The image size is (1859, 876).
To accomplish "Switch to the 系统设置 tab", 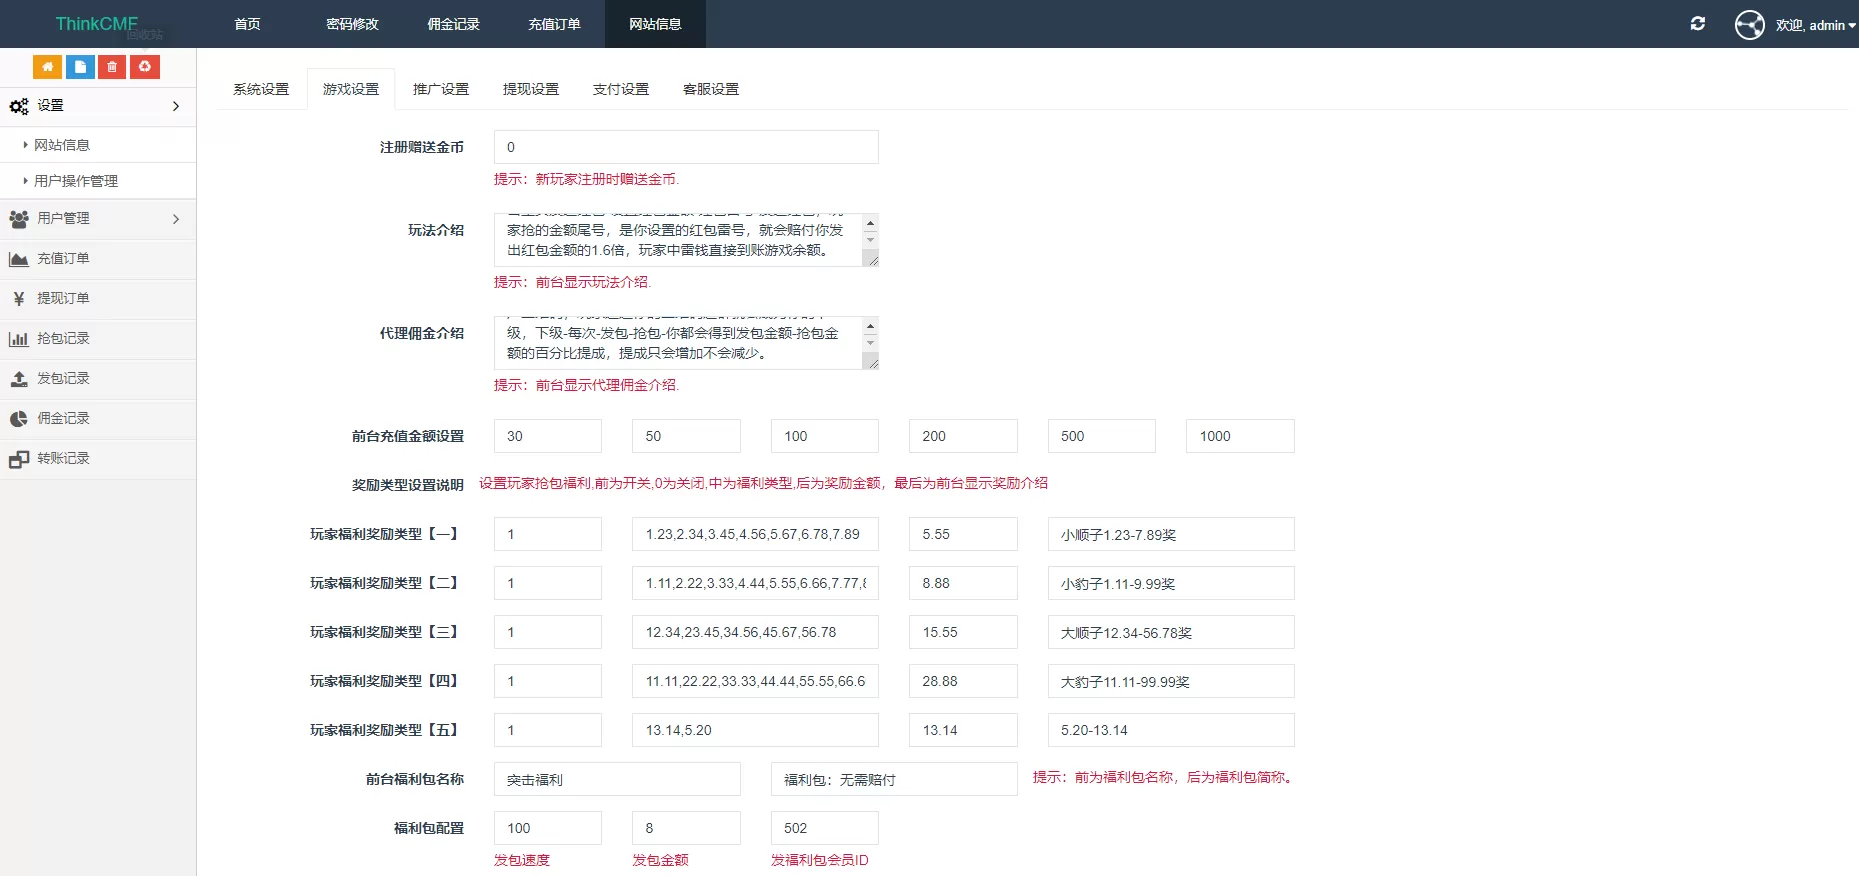I will point(261,90).
